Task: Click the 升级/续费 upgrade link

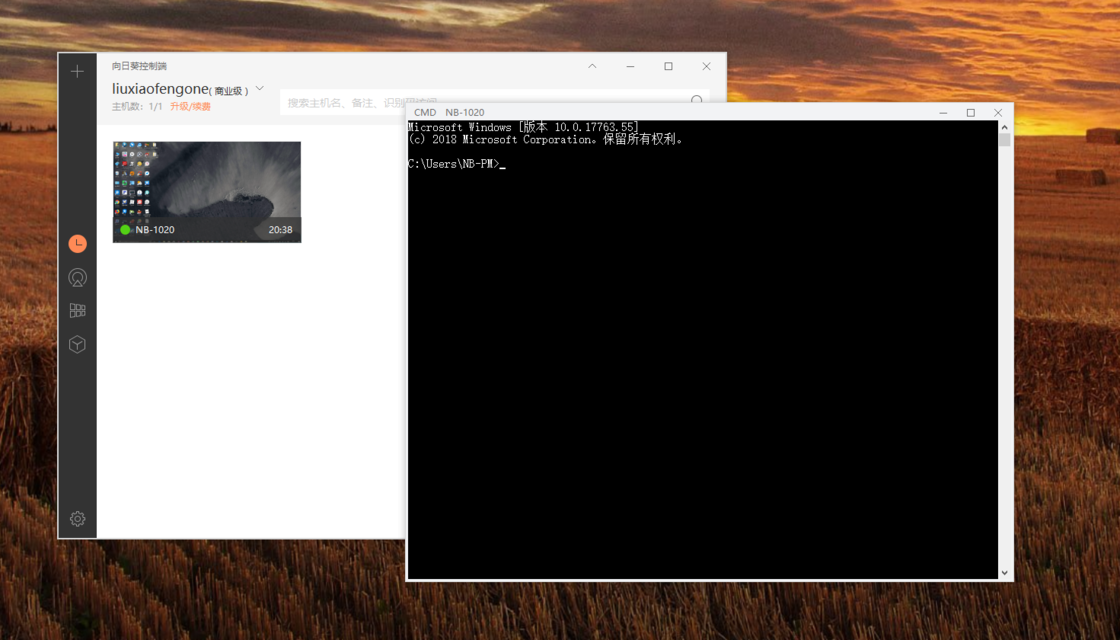Action: click(x=190, y=106)
